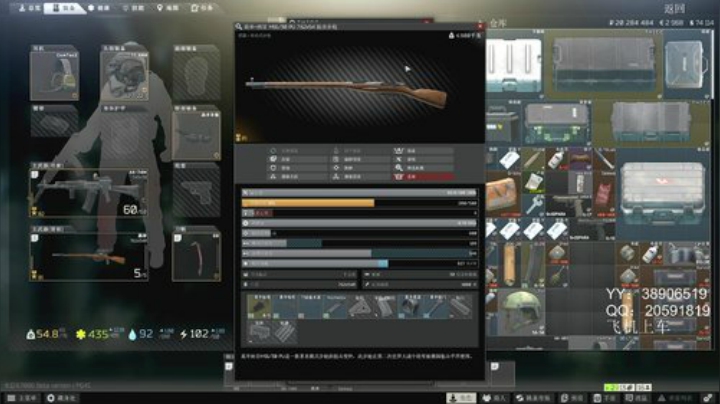Select the Gear tab with backpack icon

pyautogui.click(x=64, y=8)
